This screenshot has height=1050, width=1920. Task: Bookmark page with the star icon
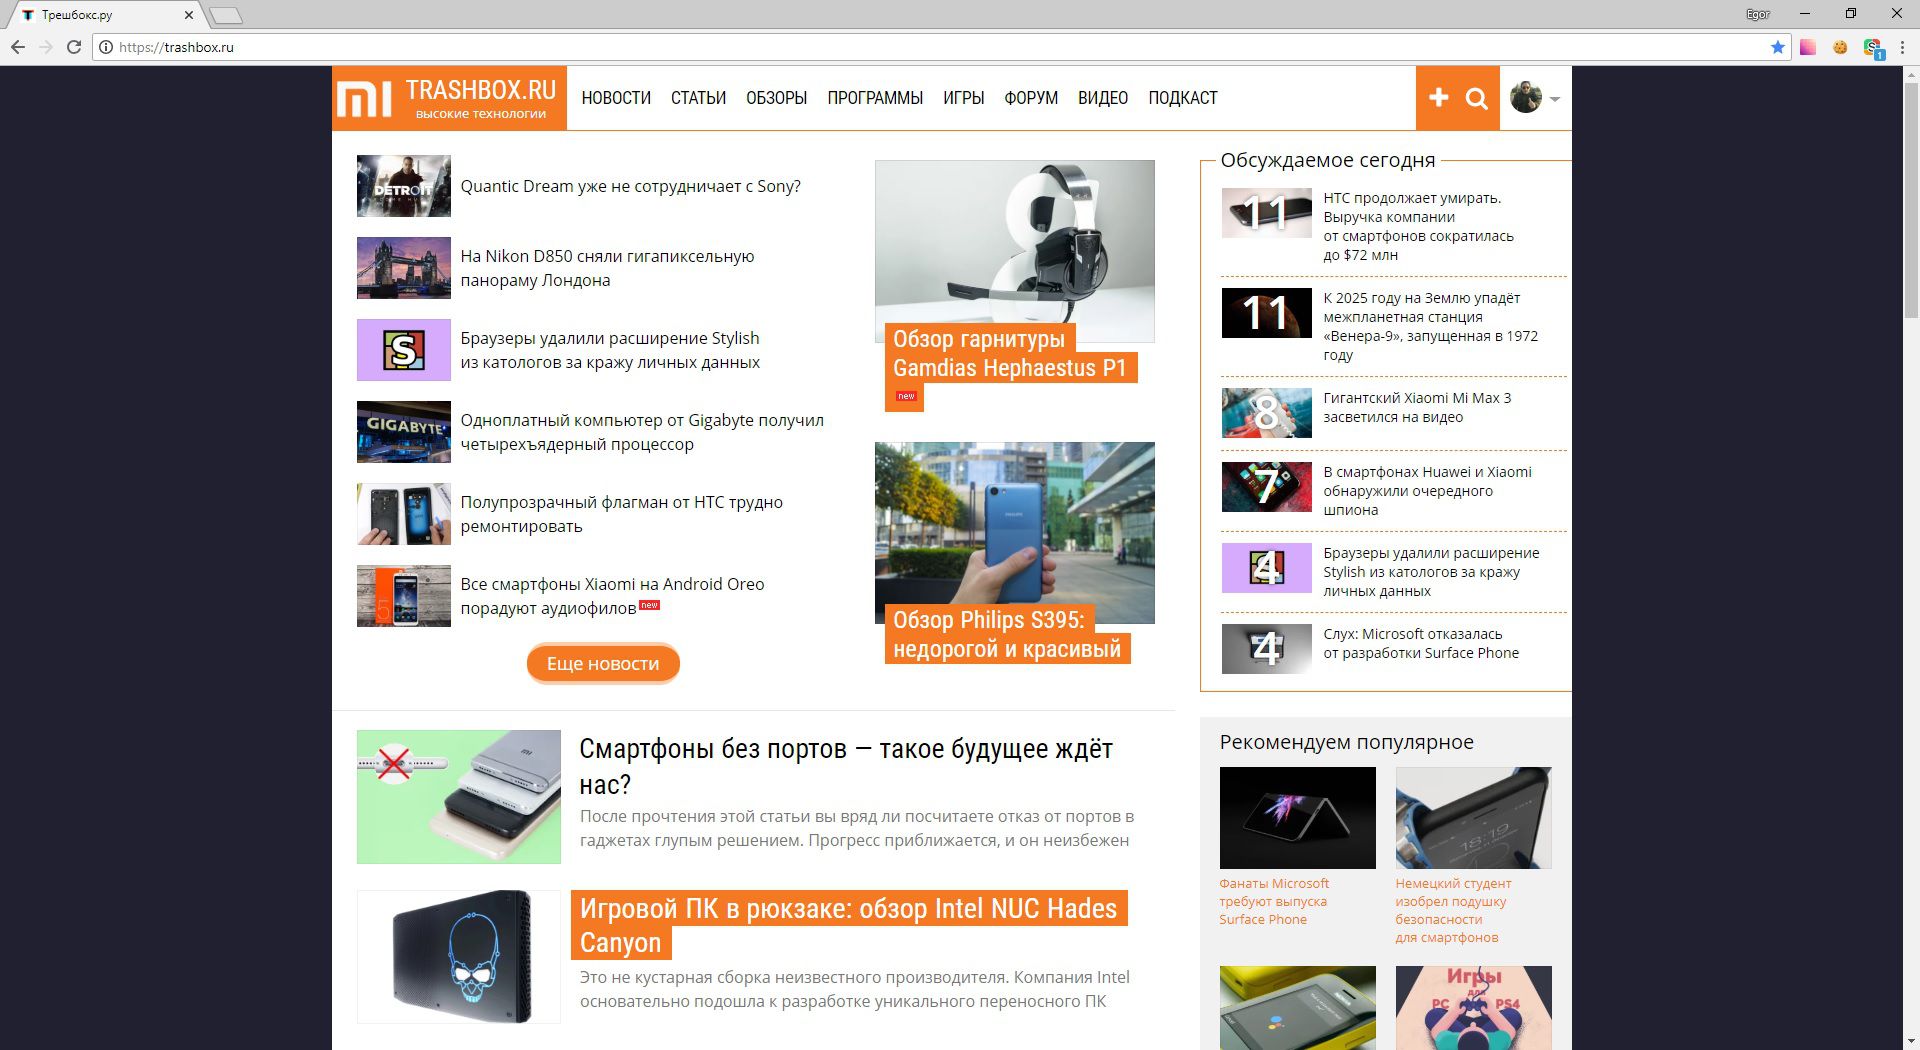pos(1777,47)
